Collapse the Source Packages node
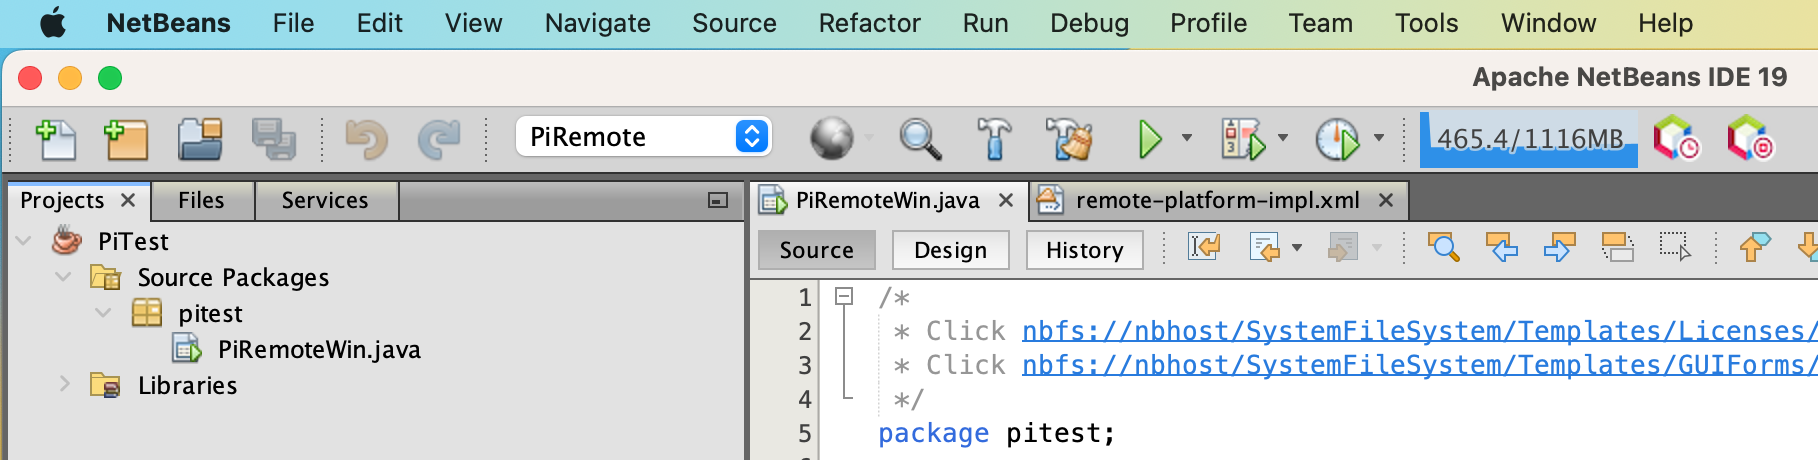The image size is (1818, 460). coord(63,277)
